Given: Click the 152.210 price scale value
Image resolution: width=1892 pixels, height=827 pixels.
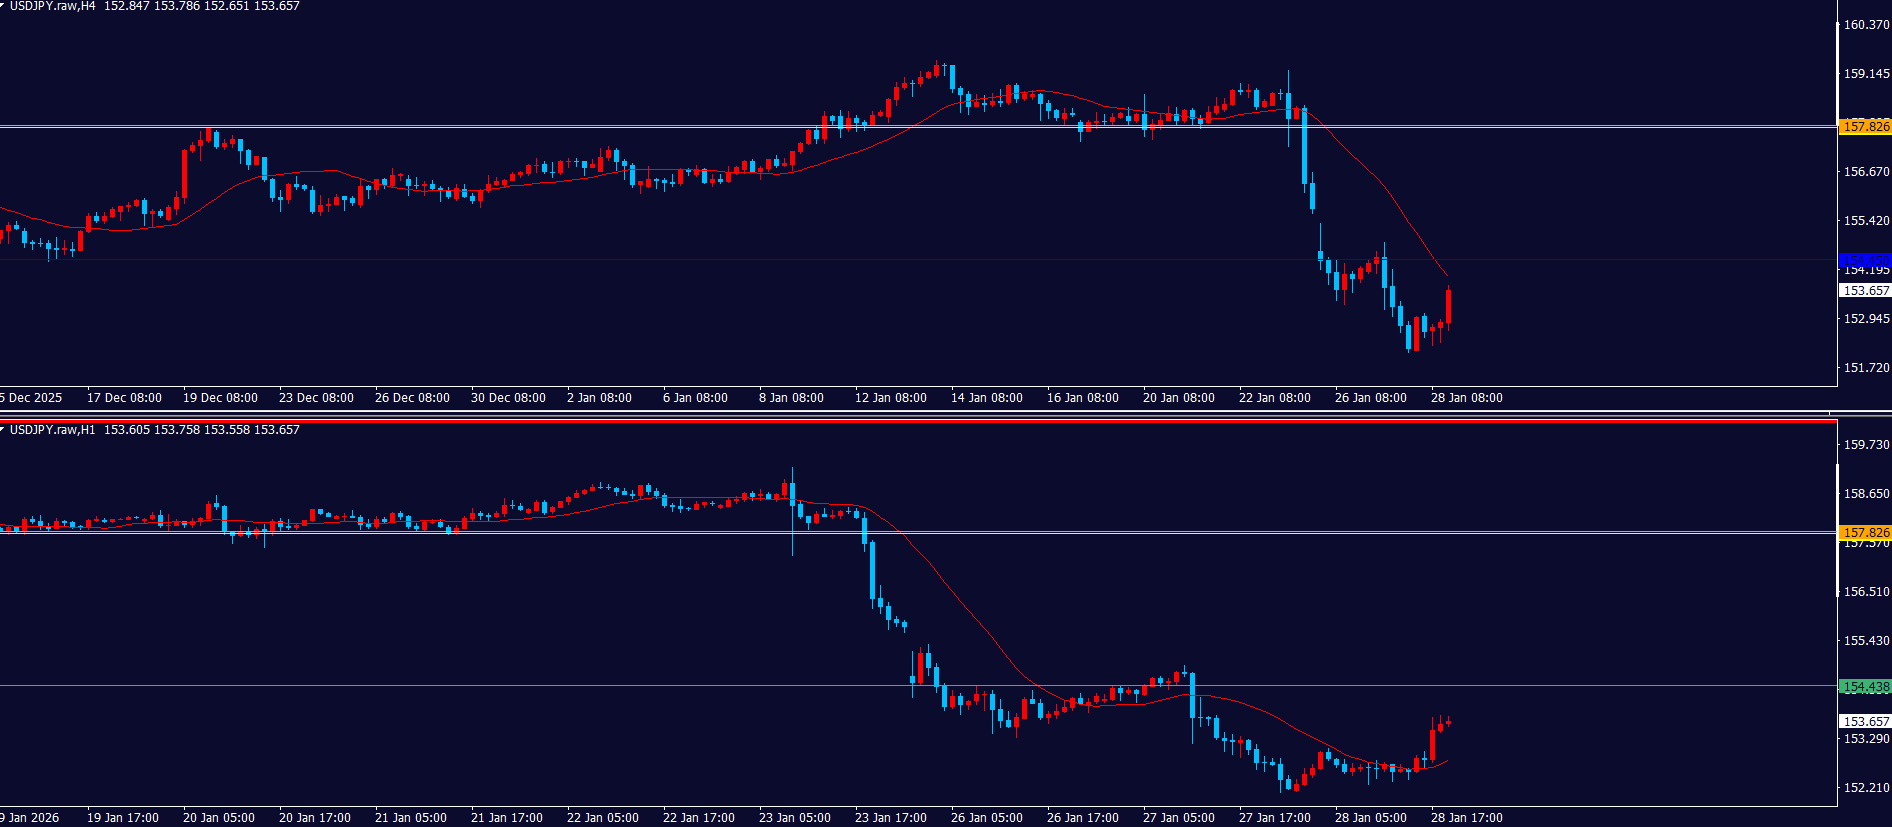Looking at the screenshot, I should pos(1866,788).
